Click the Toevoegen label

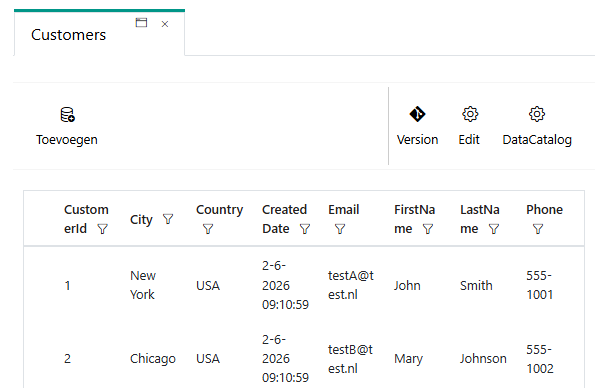pyautogui.click(x=67, y=139)
